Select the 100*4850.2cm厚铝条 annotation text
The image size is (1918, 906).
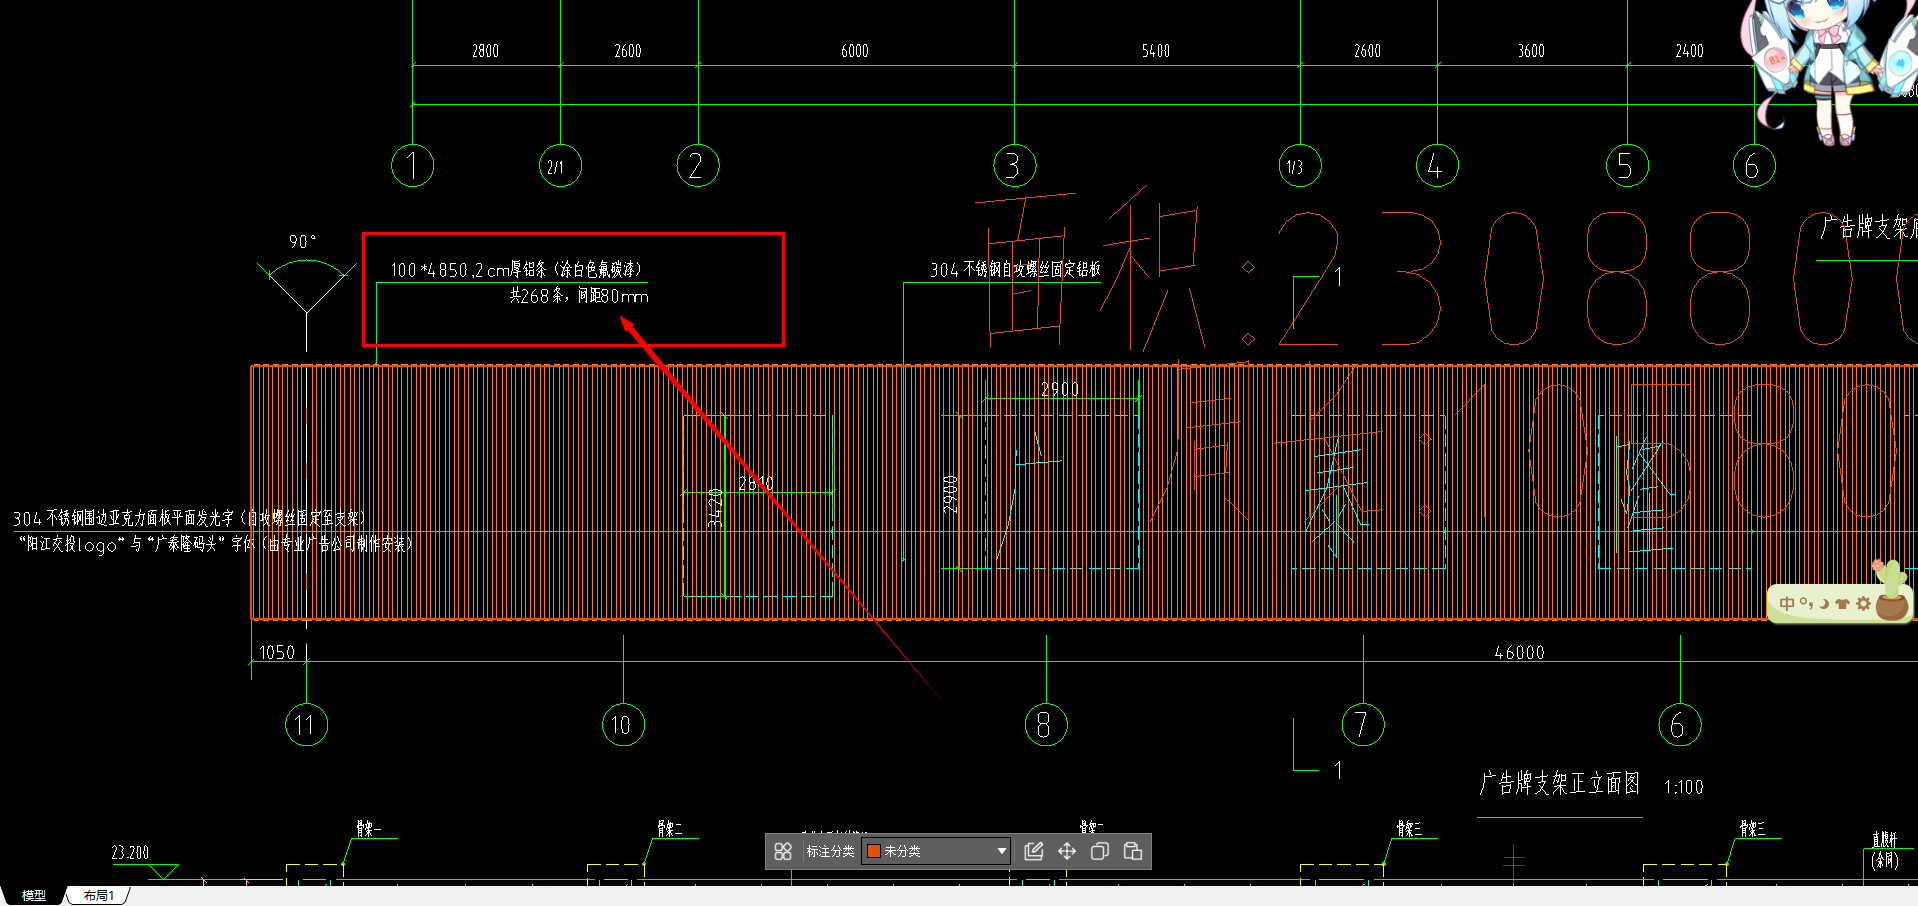[x=516, y=270]
